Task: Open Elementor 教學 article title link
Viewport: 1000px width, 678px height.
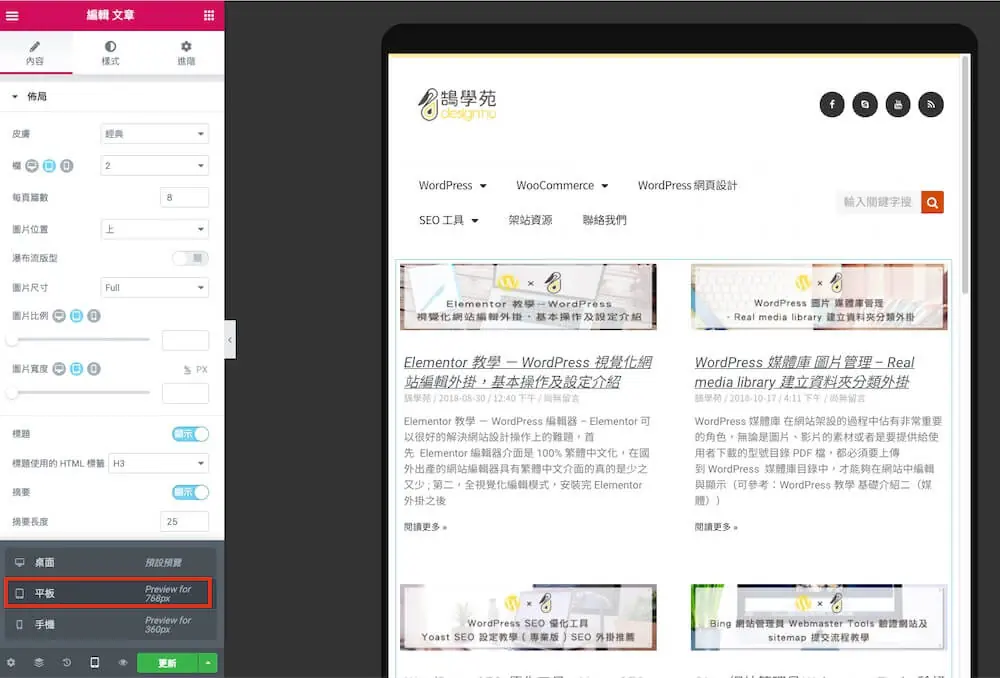Action: tap(528, 372)
